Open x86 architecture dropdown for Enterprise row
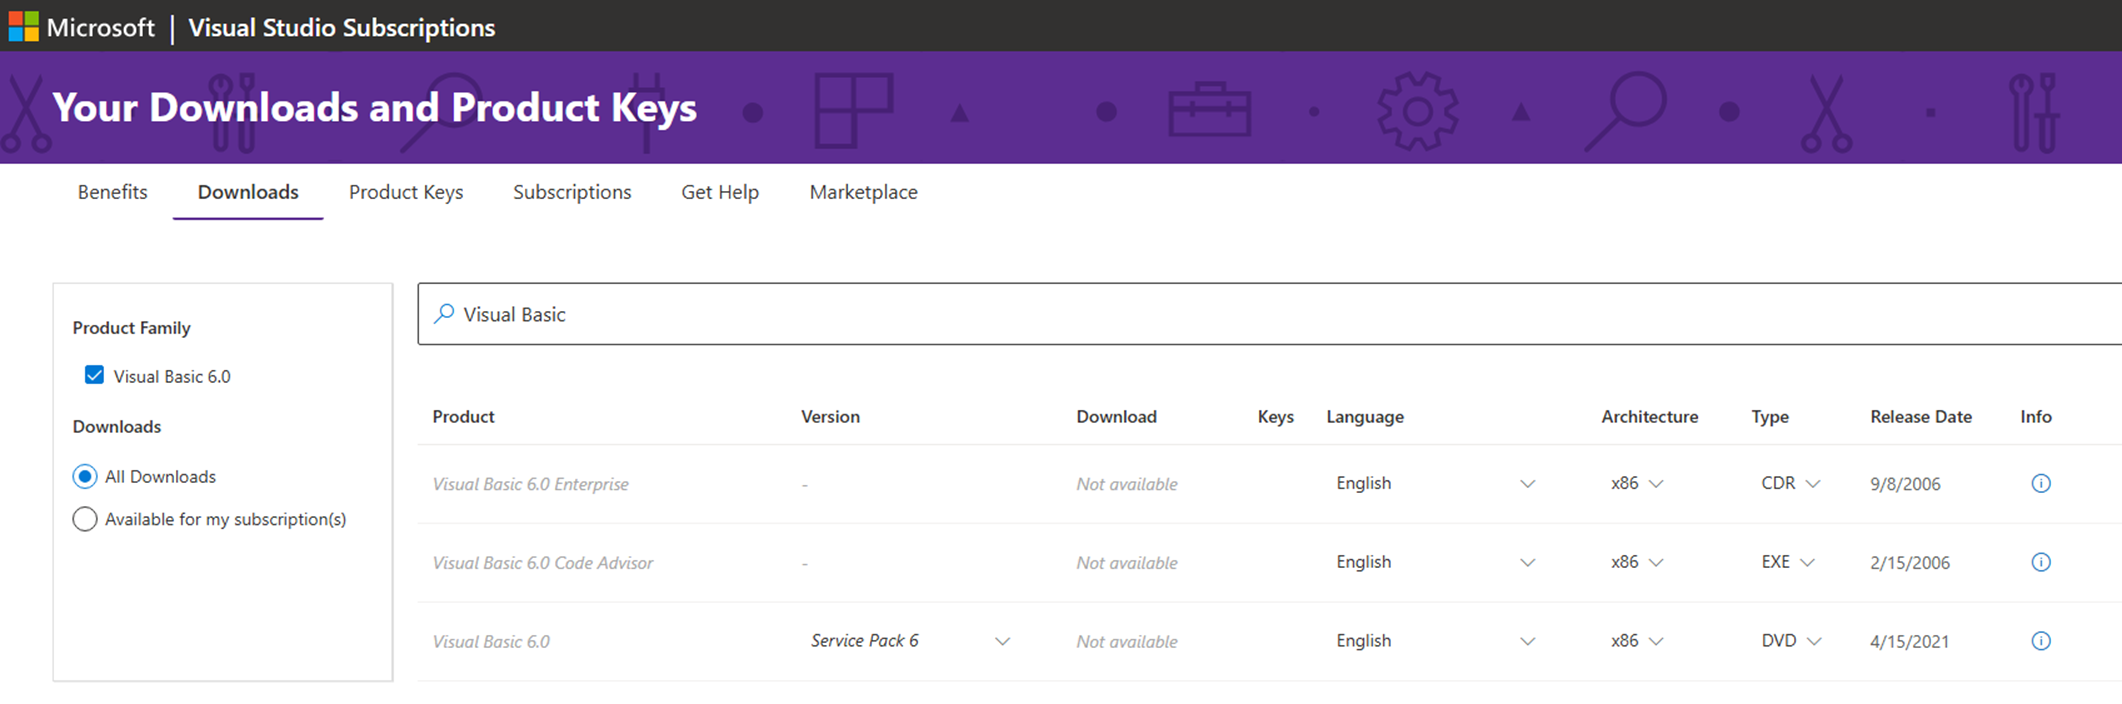This screenshot has height=704, width=2122. point(1637,483)
